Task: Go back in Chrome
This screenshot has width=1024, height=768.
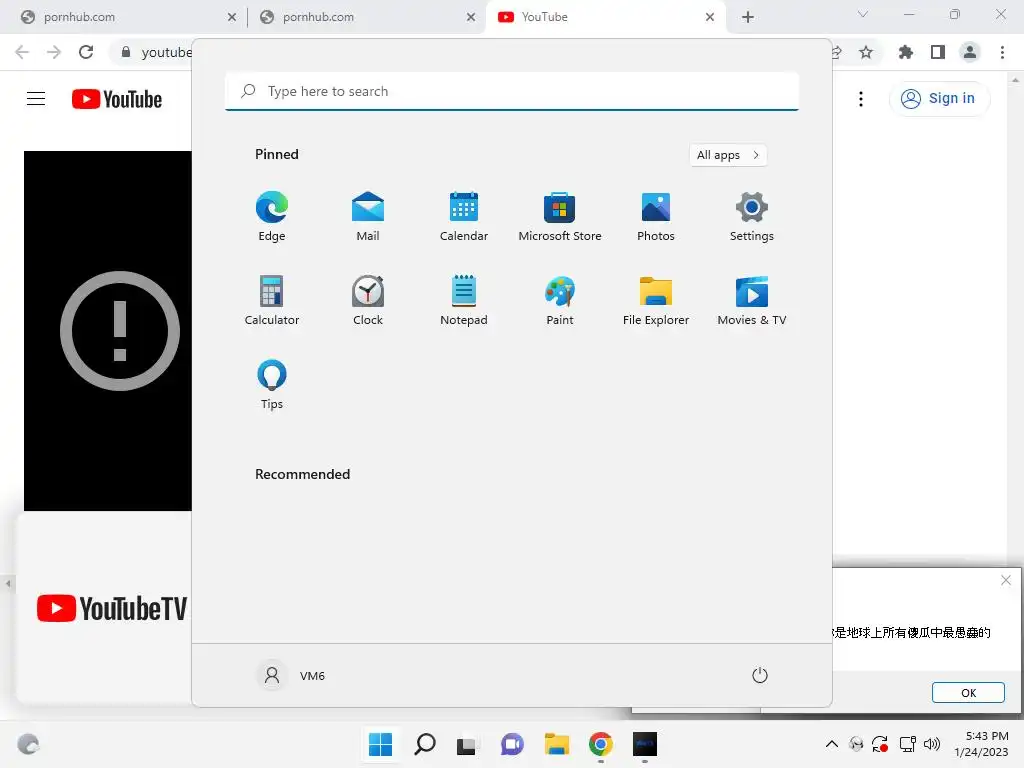Action: click(22, 52)
